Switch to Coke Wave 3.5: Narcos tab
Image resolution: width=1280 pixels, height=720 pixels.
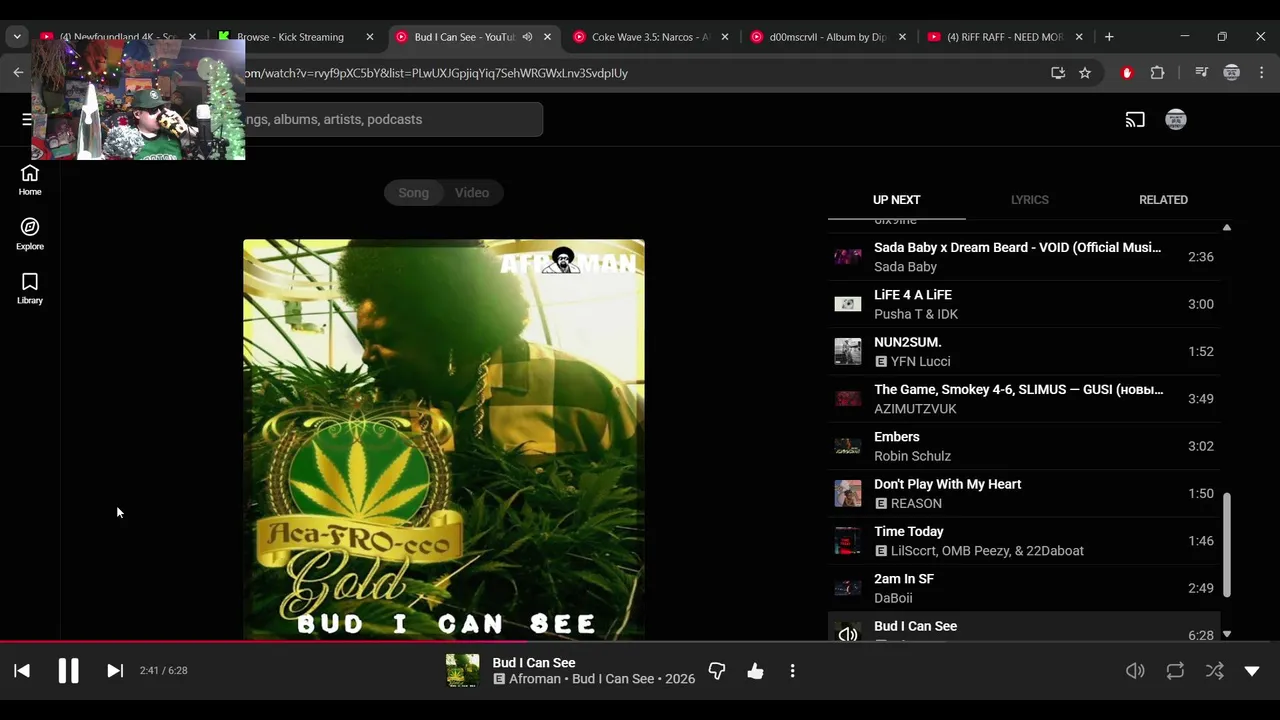click(650, 37)
